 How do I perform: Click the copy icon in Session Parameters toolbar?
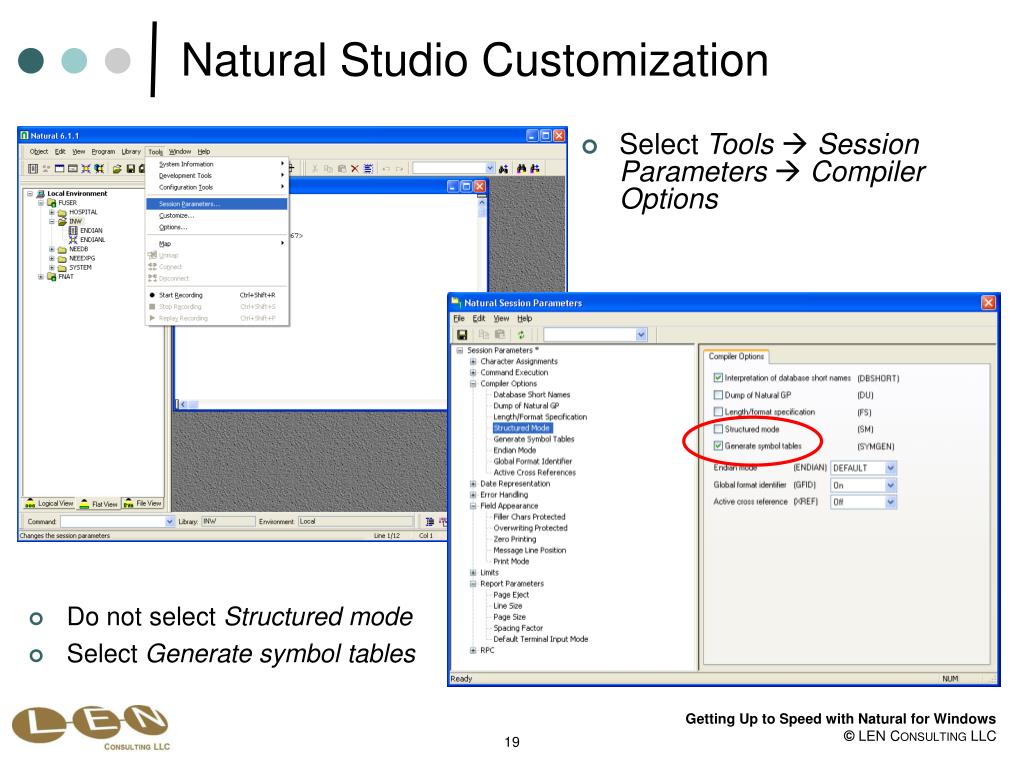tap(483, 335)
